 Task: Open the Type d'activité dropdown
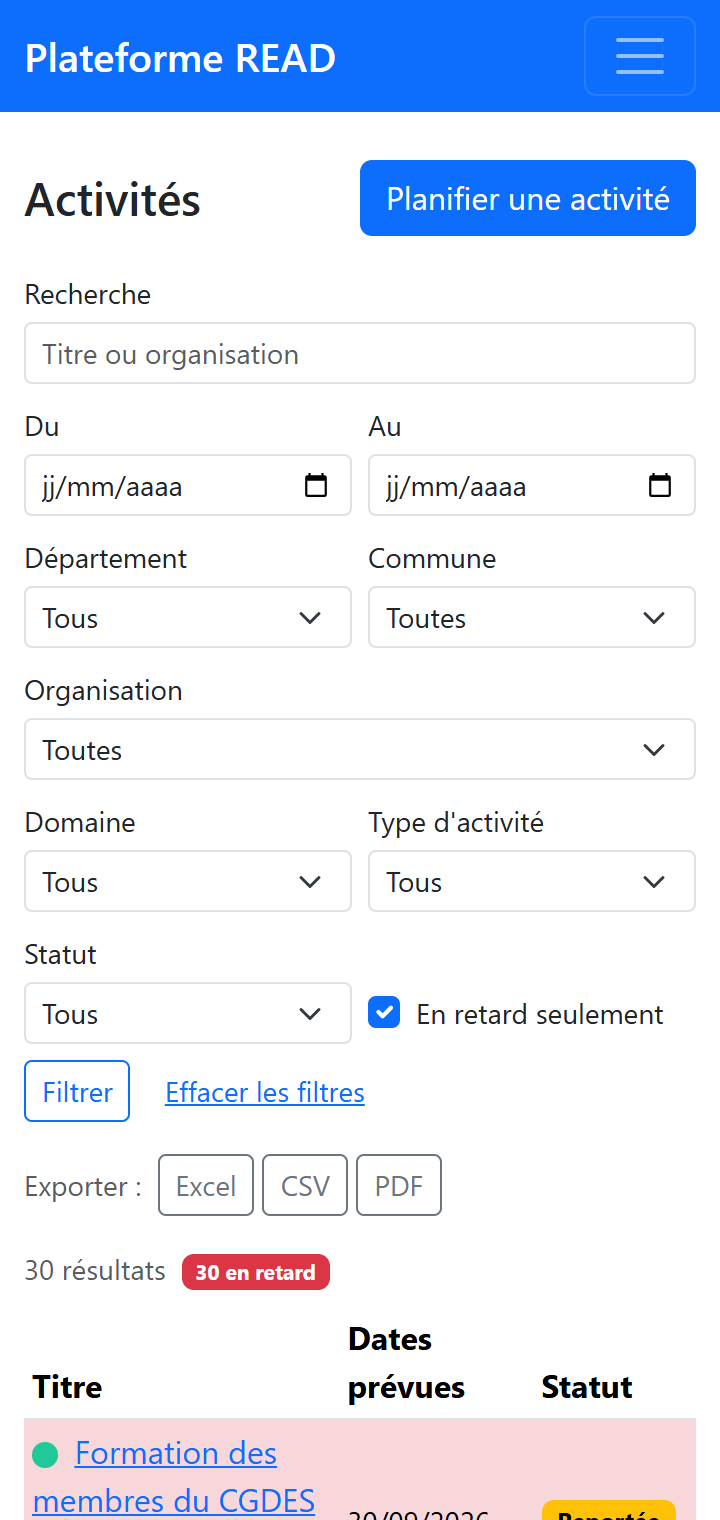pyautogui.click(x=532, y=881)
